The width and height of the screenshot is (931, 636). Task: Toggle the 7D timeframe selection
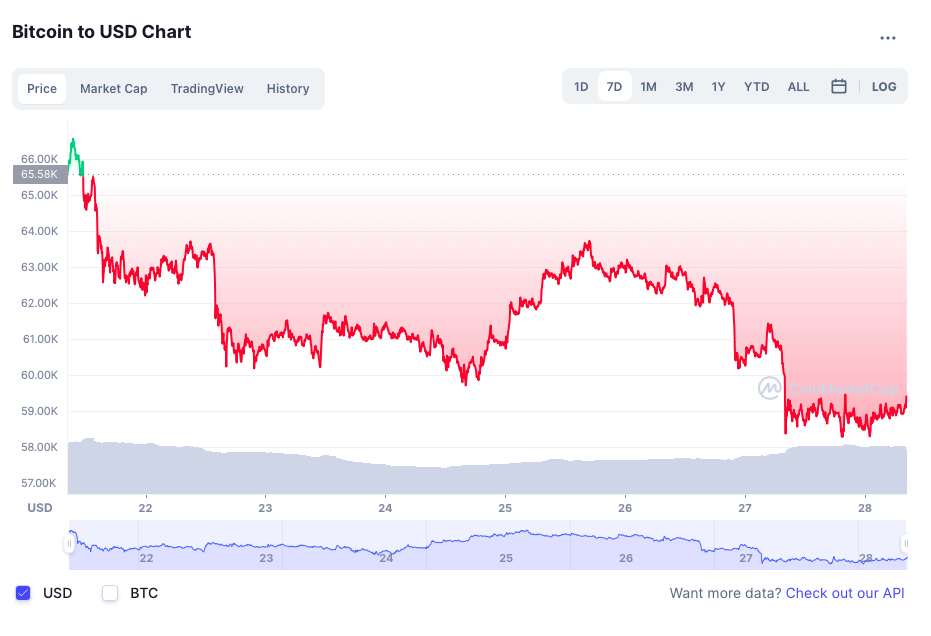tap(614, 86)
